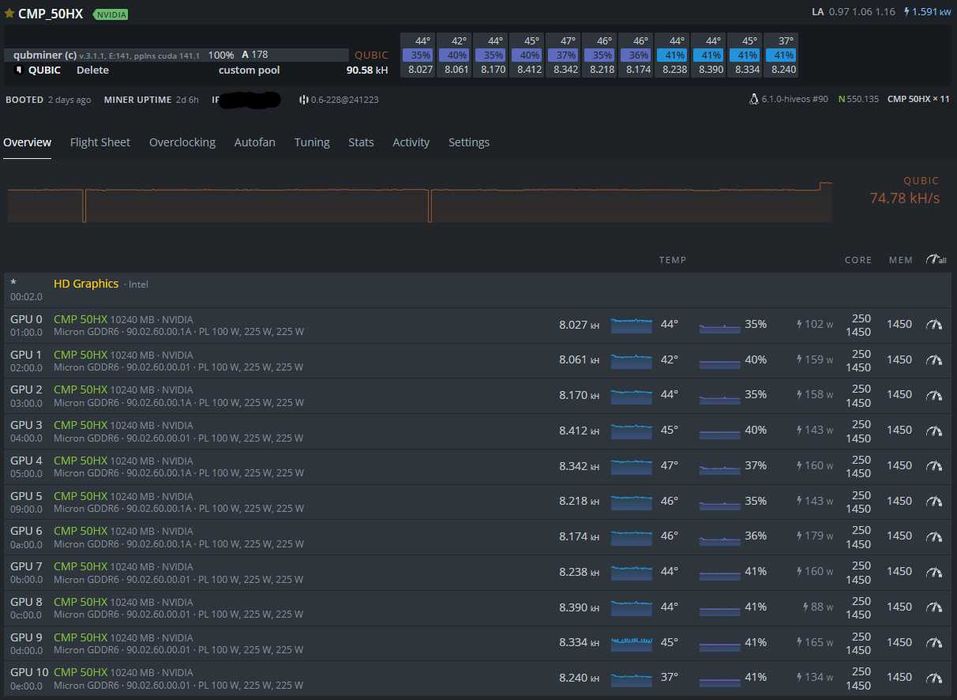
Task: Open overclock speedometer for GPU 2
Action: (934, 395)
